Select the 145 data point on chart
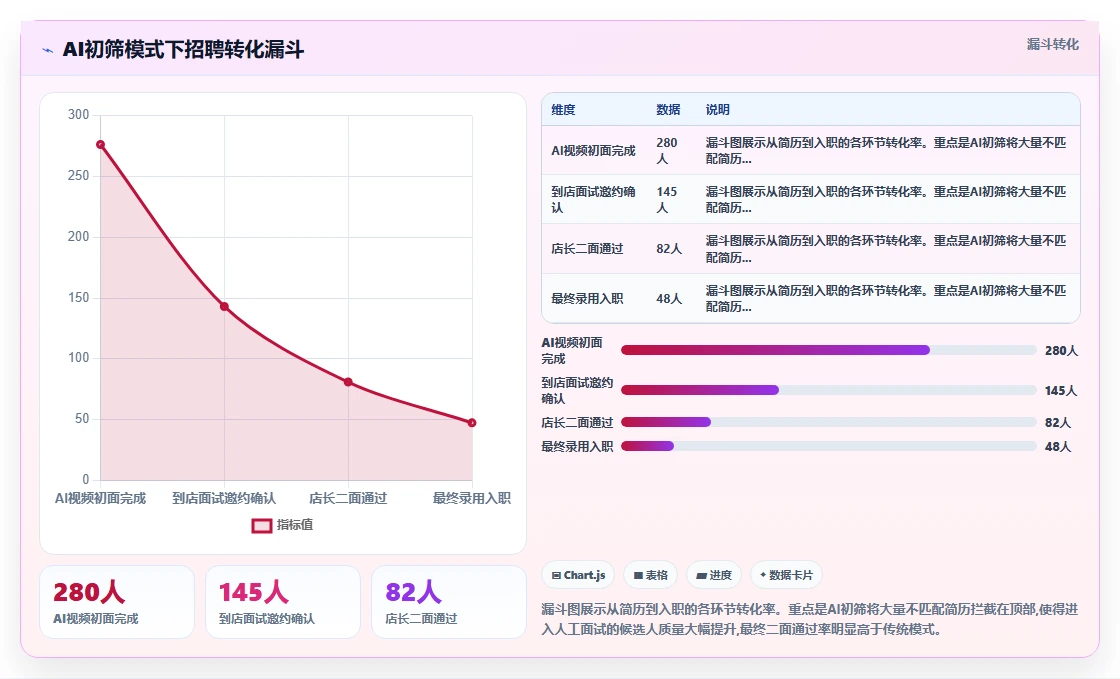1120x679 pixels. pos(224,306)
